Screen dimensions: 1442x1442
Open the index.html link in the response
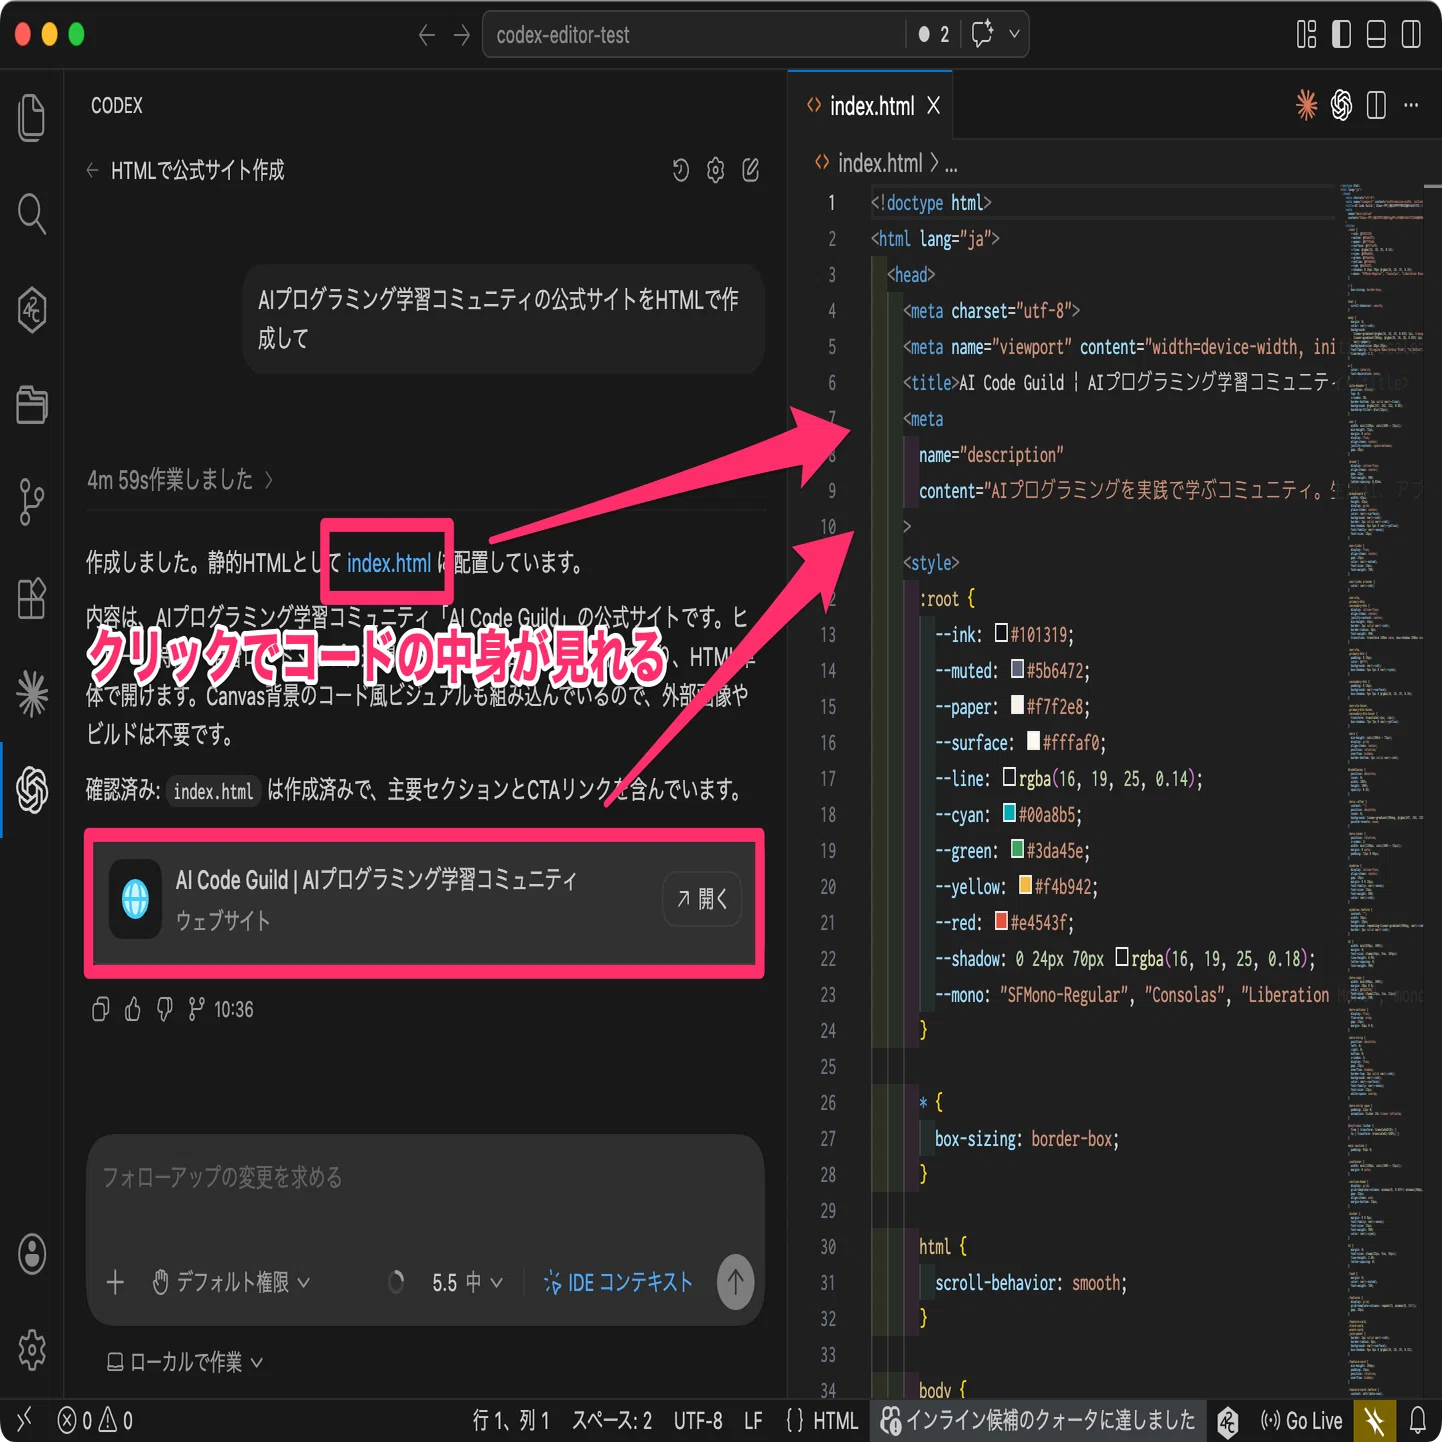point(389,563)
